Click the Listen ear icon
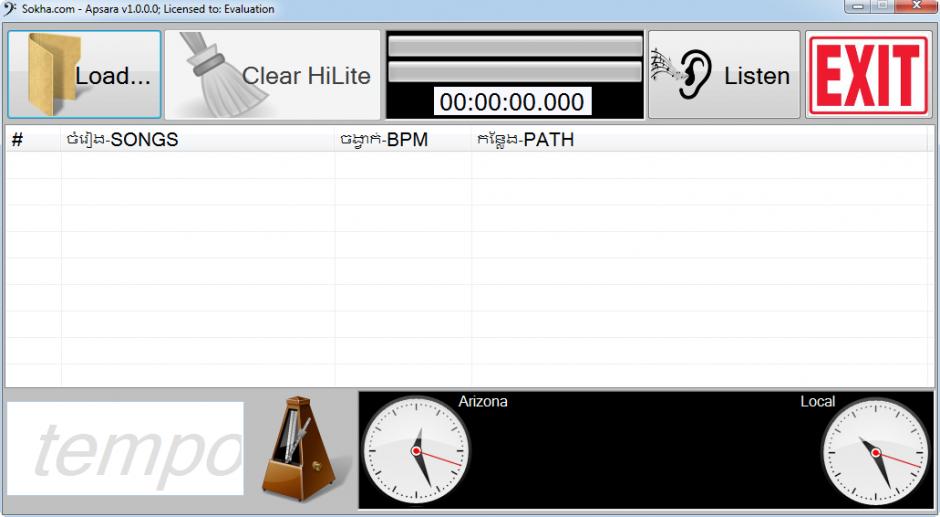 tap(682, 74)
